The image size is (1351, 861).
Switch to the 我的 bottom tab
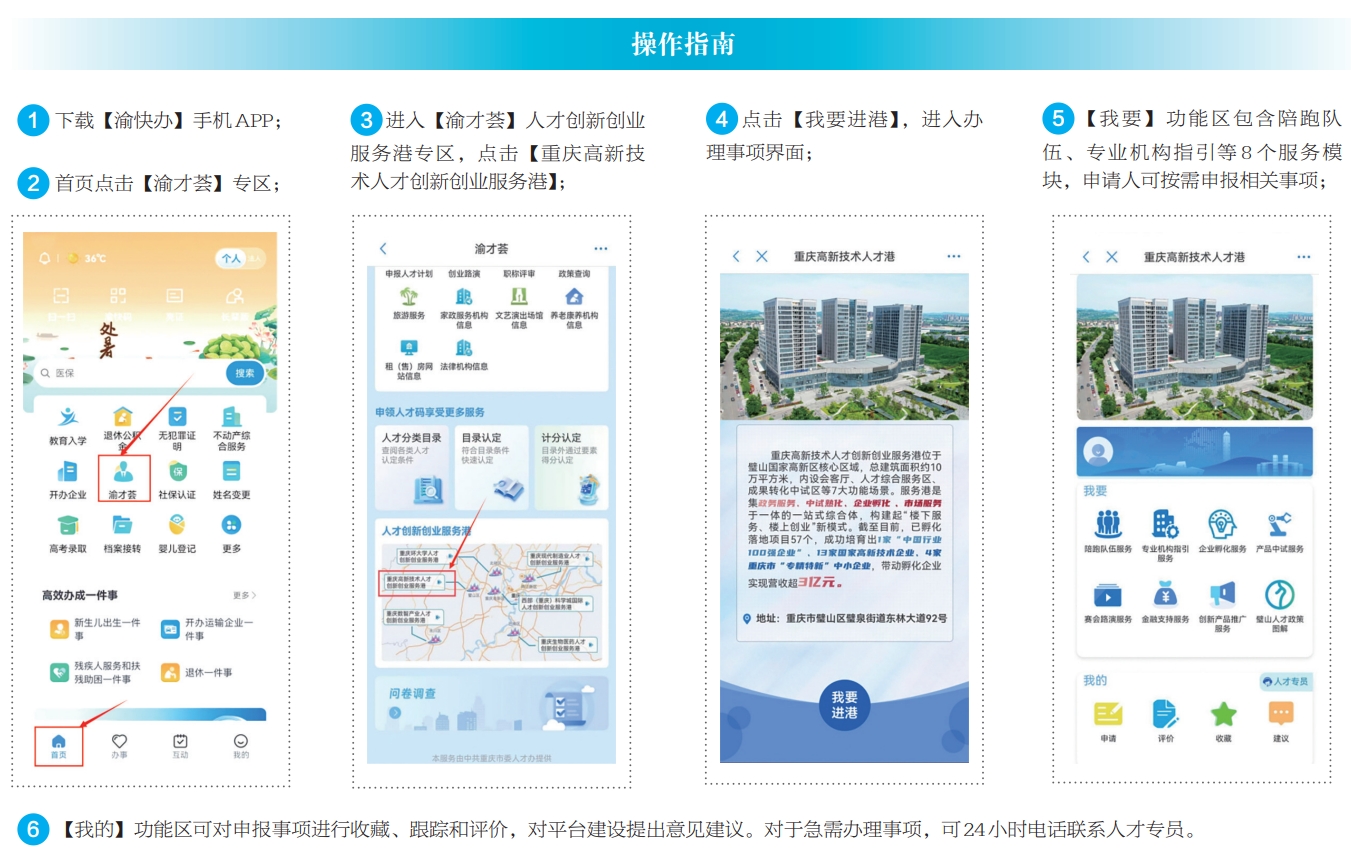[x=240, y=746]
